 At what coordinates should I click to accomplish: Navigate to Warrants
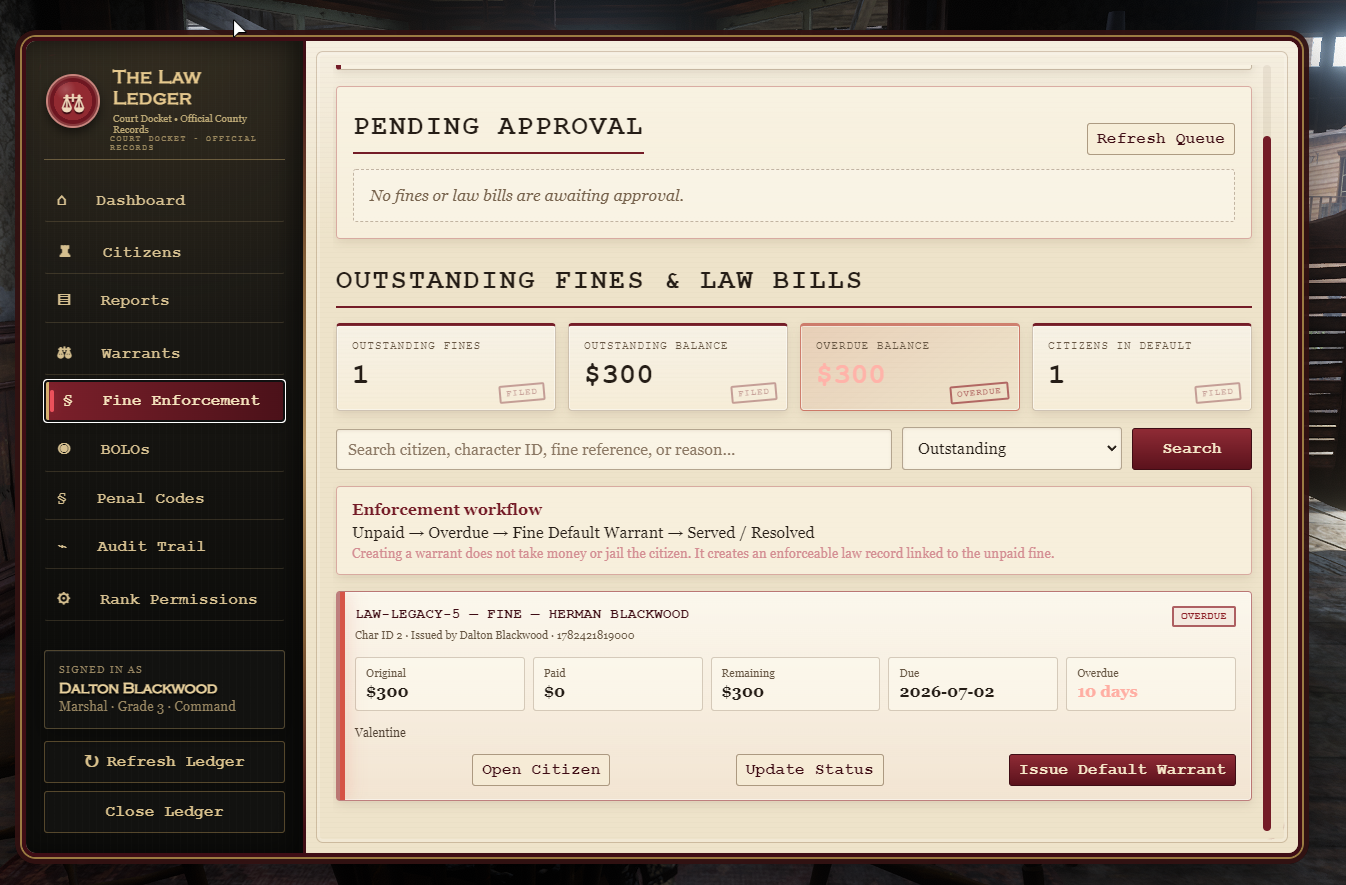[165, 353]
